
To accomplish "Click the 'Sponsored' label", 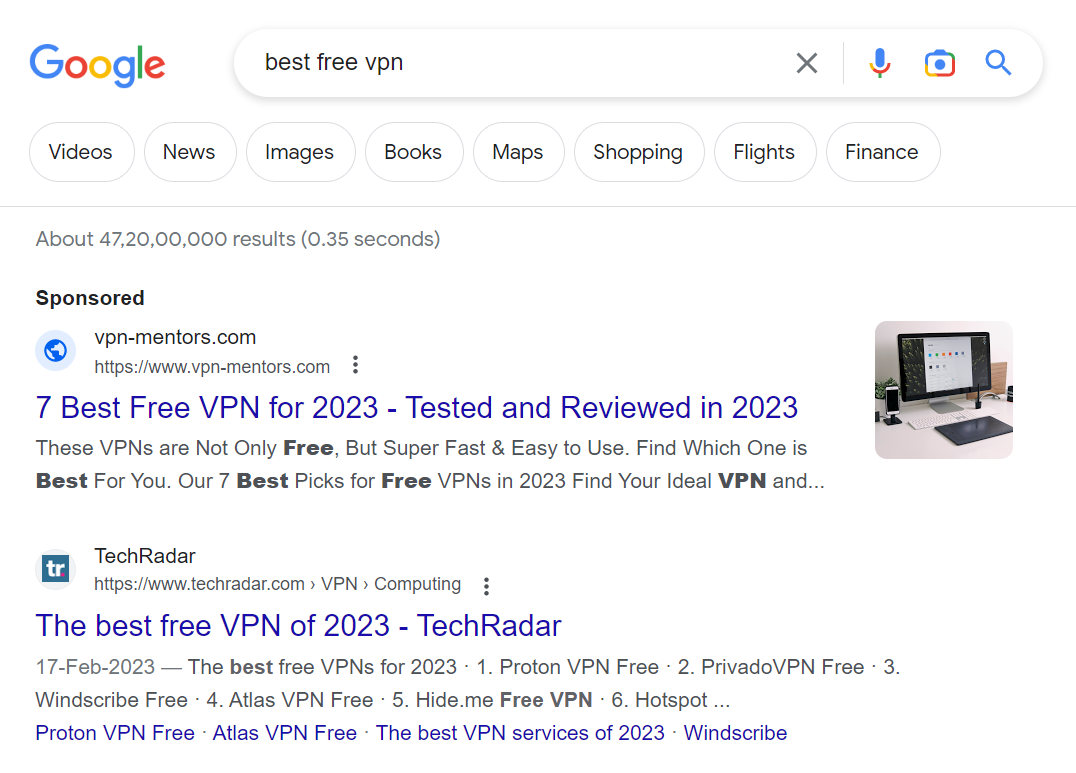I will pos(90,298).
